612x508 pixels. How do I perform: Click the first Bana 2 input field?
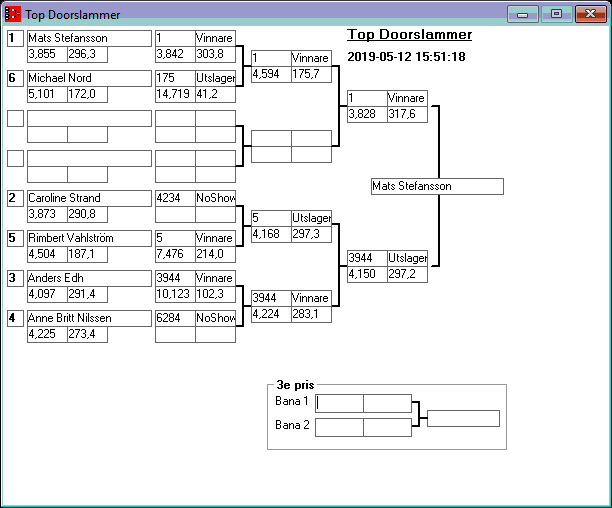(339, 427)
